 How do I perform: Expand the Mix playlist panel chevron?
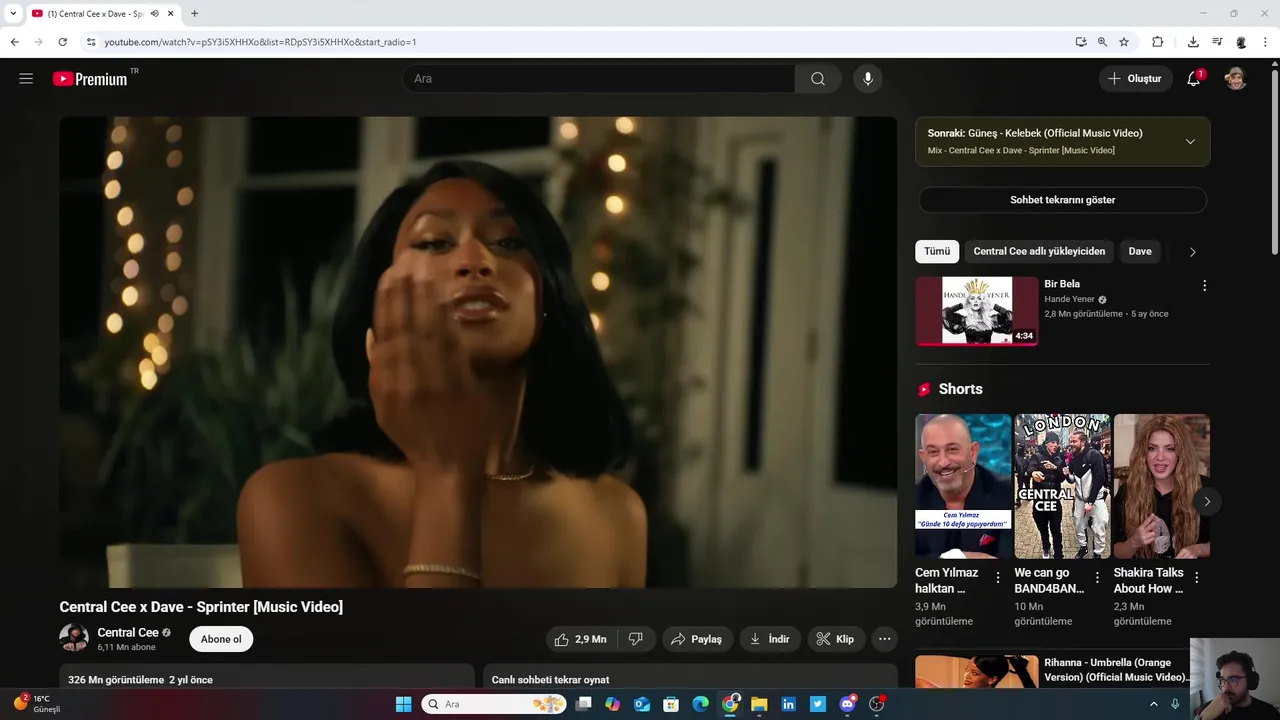(1190, 141)
